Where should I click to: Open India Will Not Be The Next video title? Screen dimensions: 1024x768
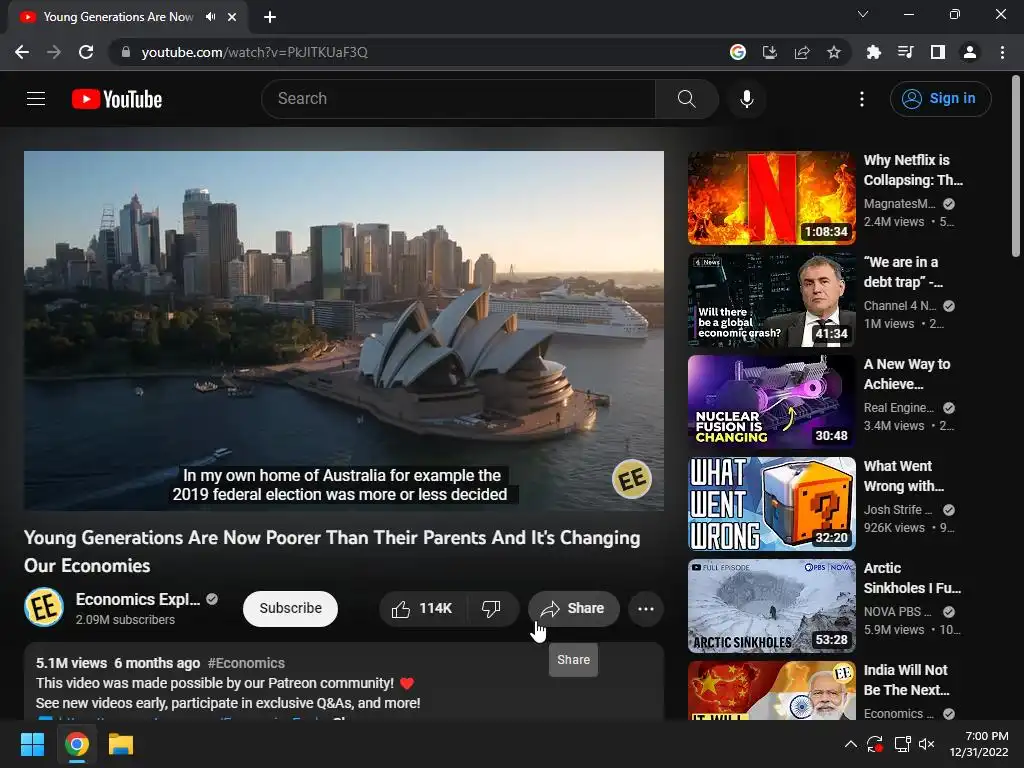click(x=906, y=680)
